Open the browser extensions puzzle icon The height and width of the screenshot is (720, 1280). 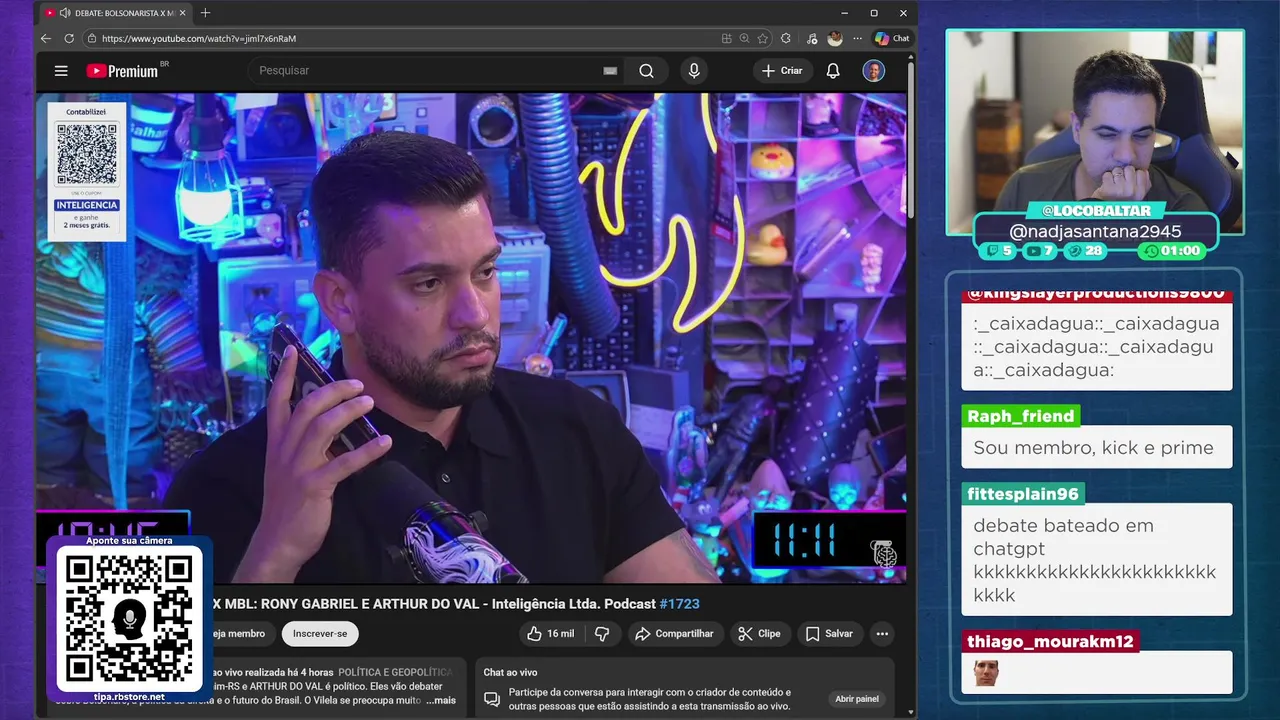(x=786, y=38)
